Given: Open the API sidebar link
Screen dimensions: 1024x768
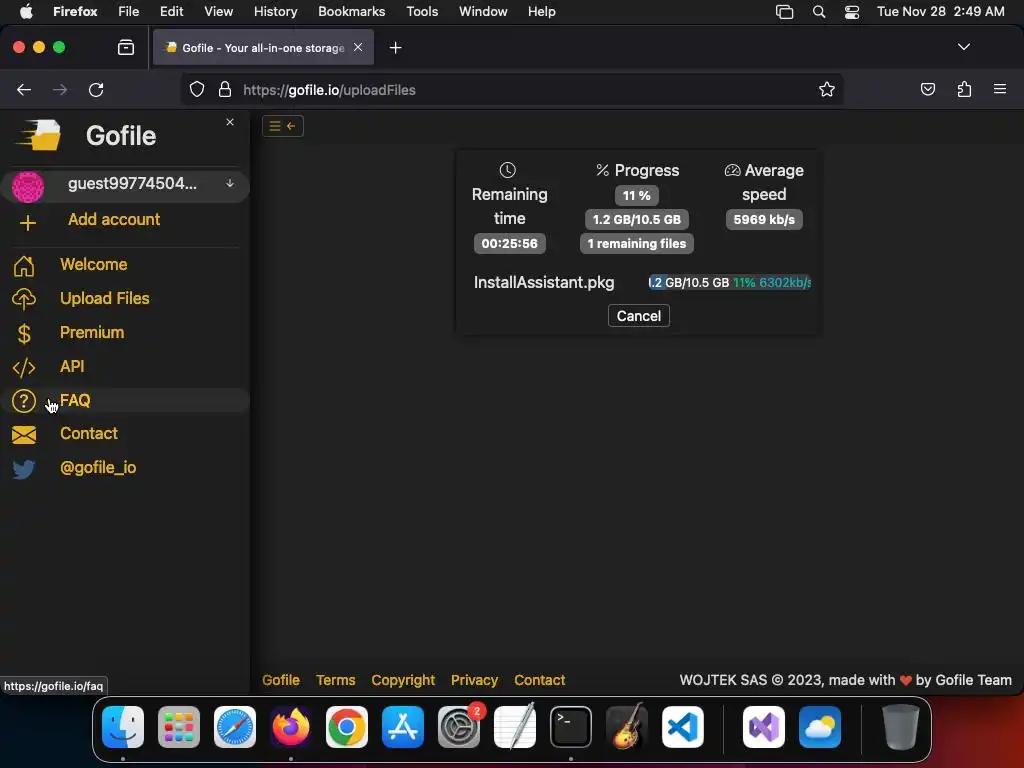Looking at the screenshot, I should point(72,366).
